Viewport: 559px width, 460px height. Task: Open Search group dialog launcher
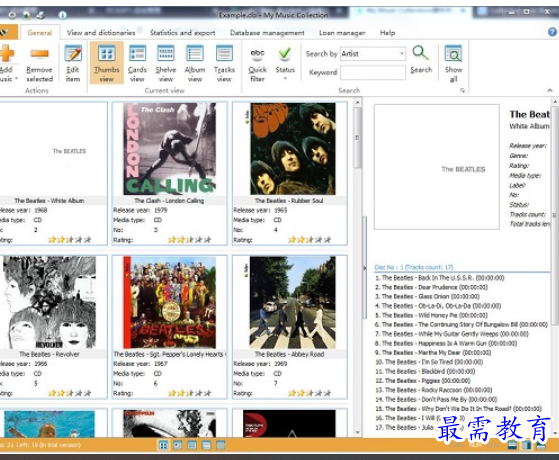coord(462,91)
